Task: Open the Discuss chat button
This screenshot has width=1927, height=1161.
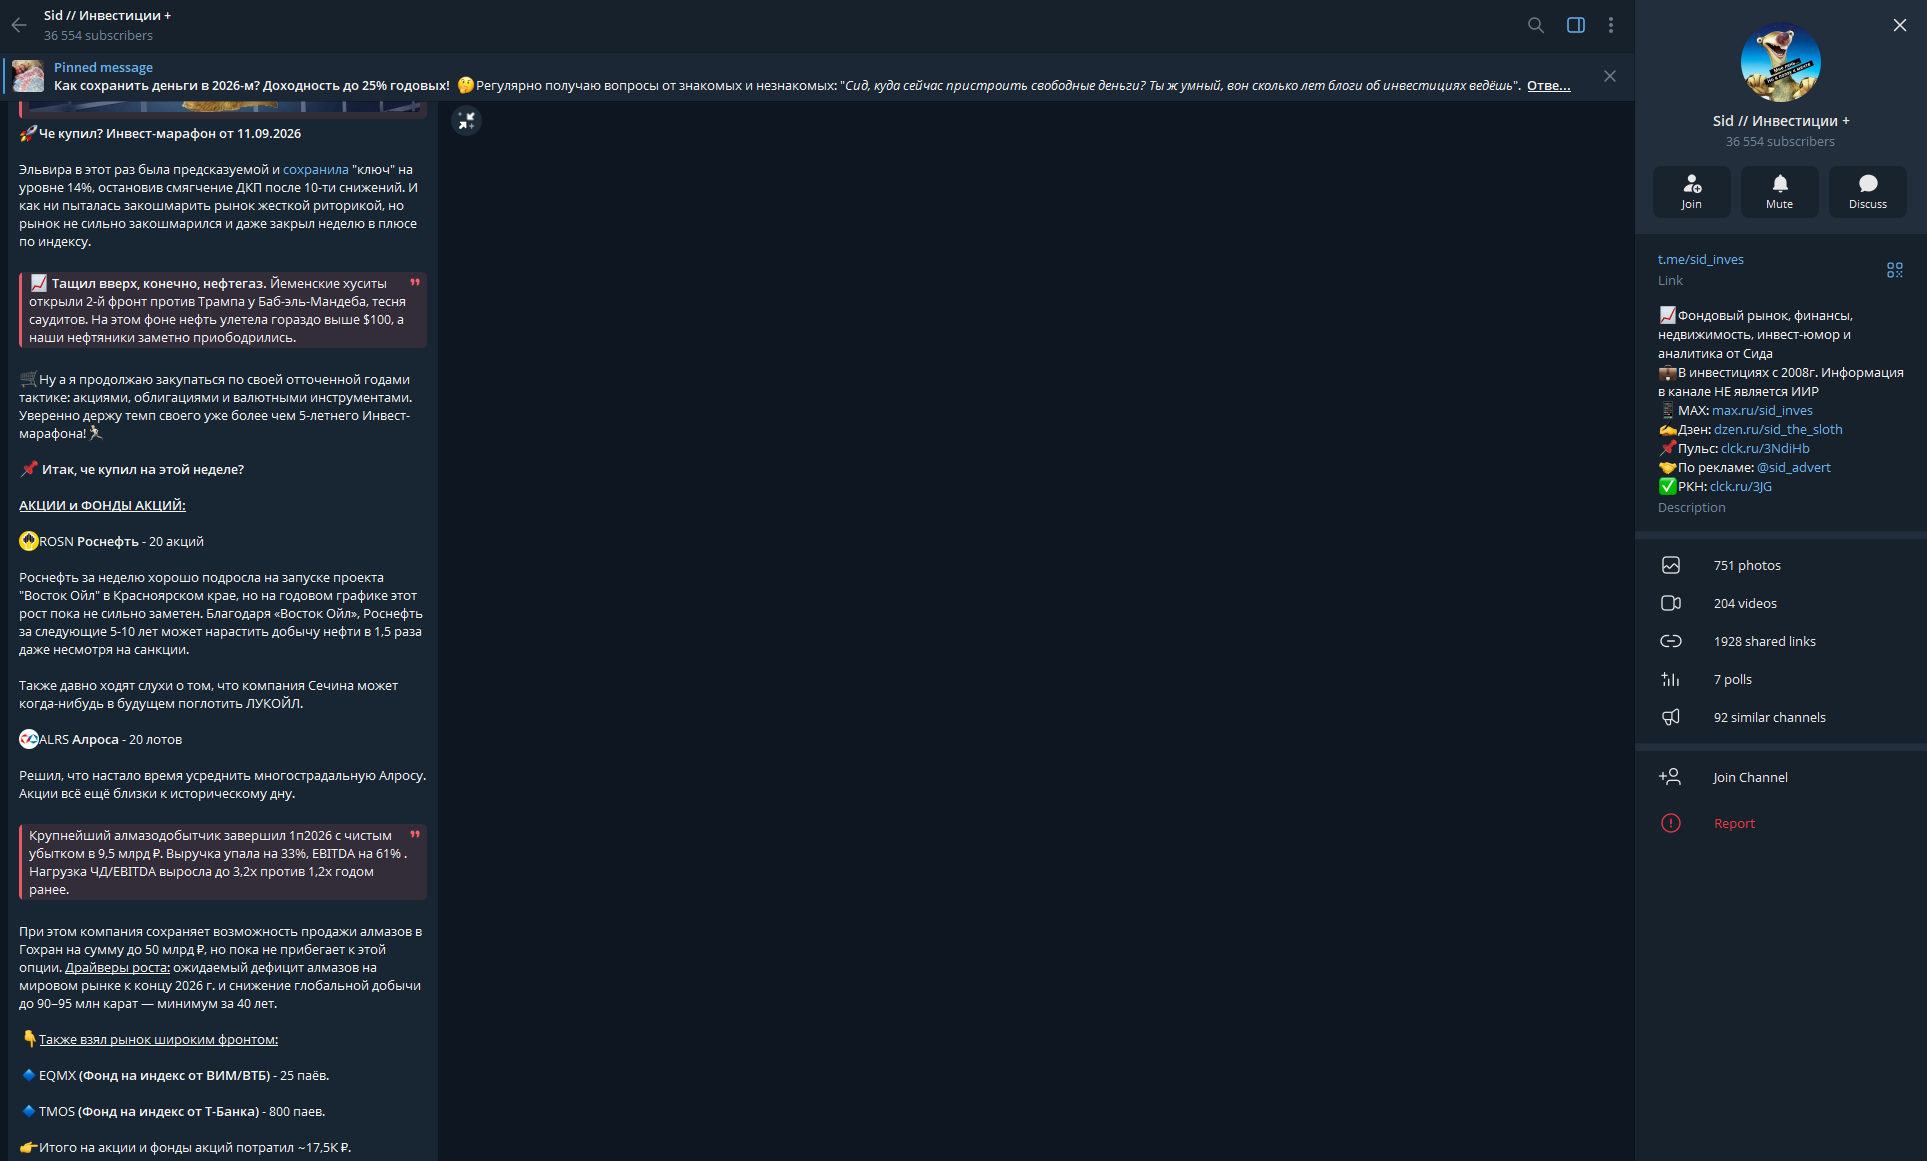Action: point(1867,191)
